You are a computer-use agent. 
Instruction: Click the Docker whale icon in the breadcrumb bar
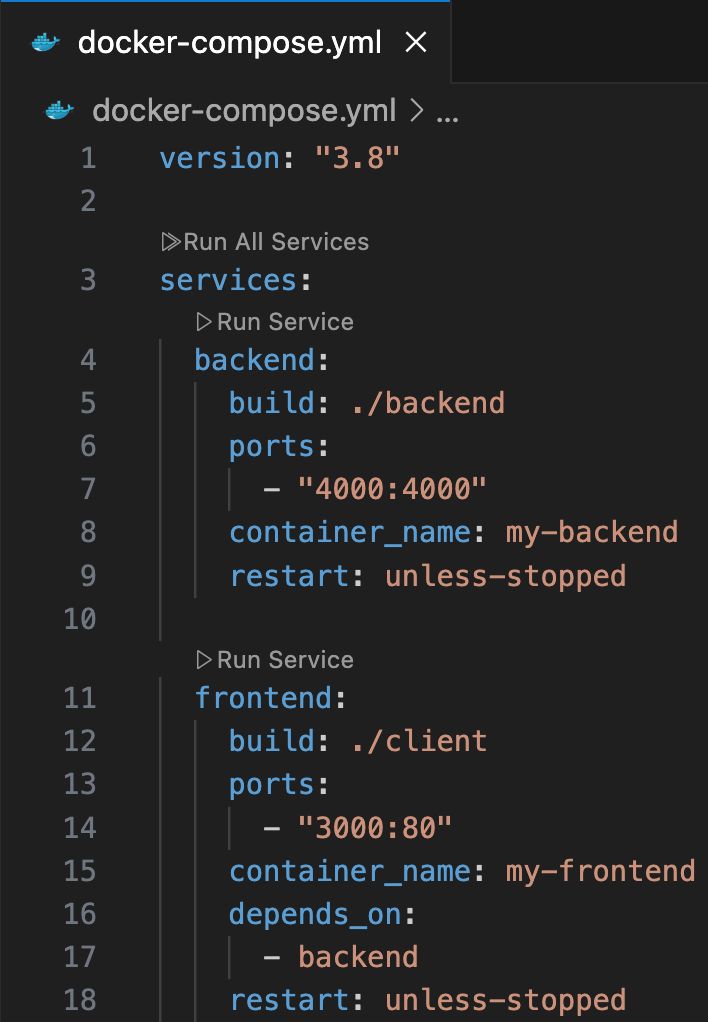point(56,110)
